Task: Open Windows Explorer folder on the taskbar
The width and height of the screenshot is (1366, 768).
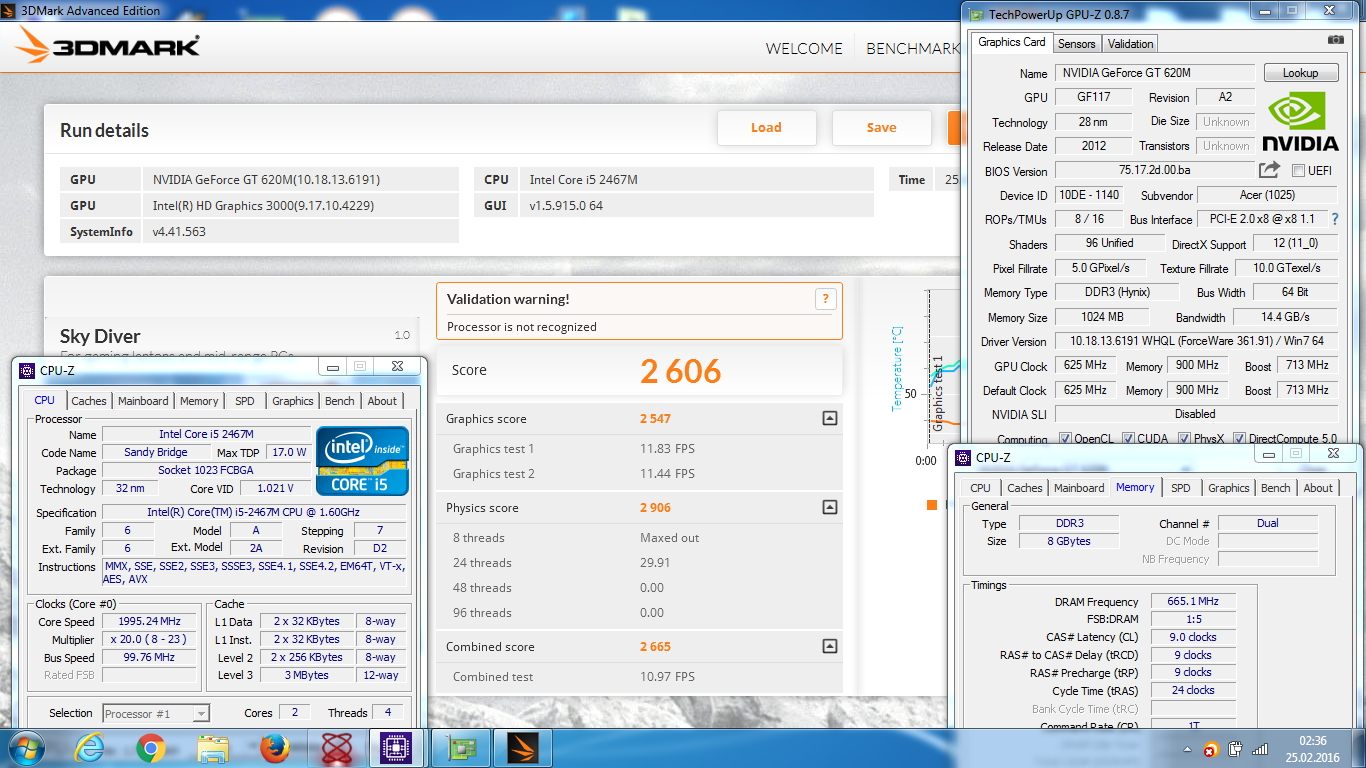Action: 213,748
